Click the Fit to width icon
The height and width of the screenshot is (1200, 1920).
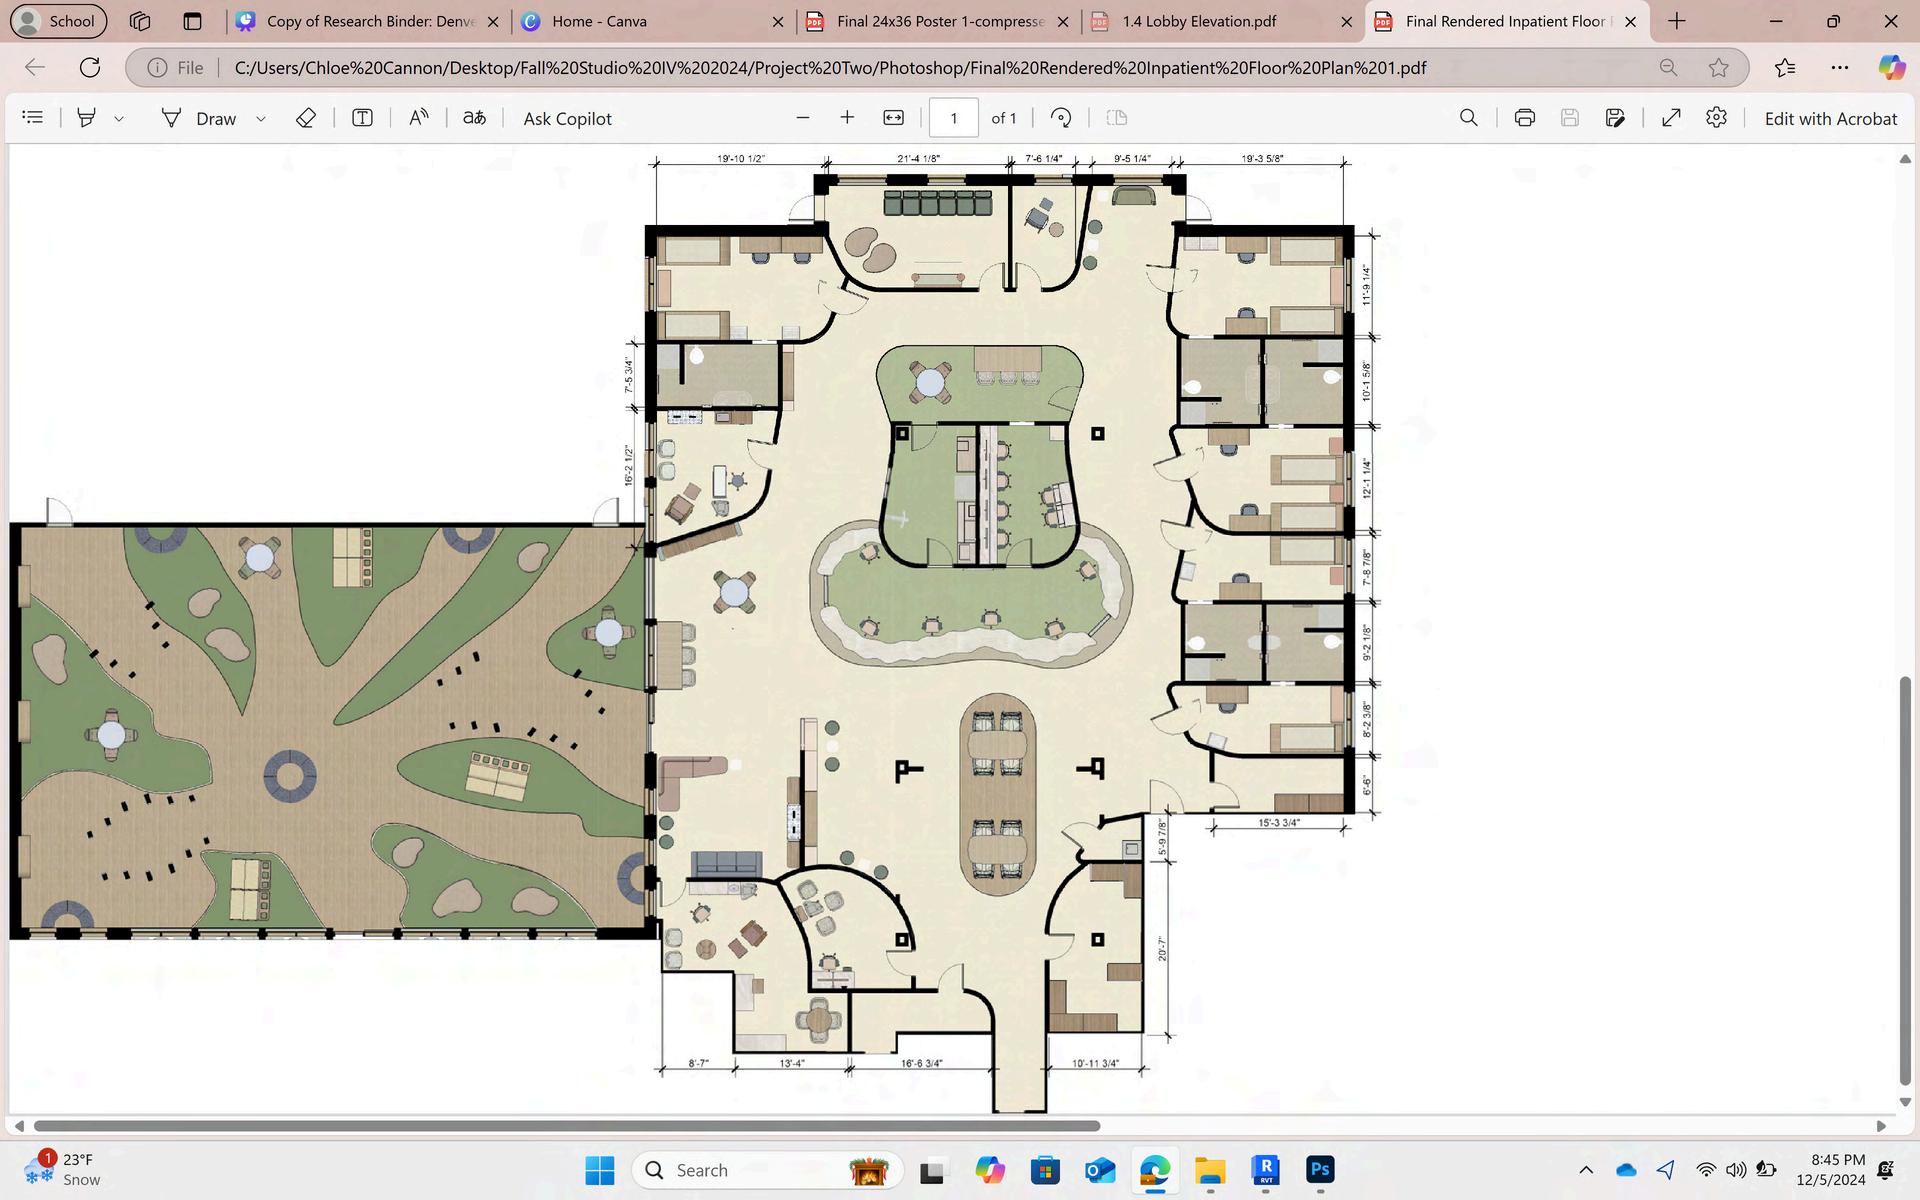pos(893,118)
